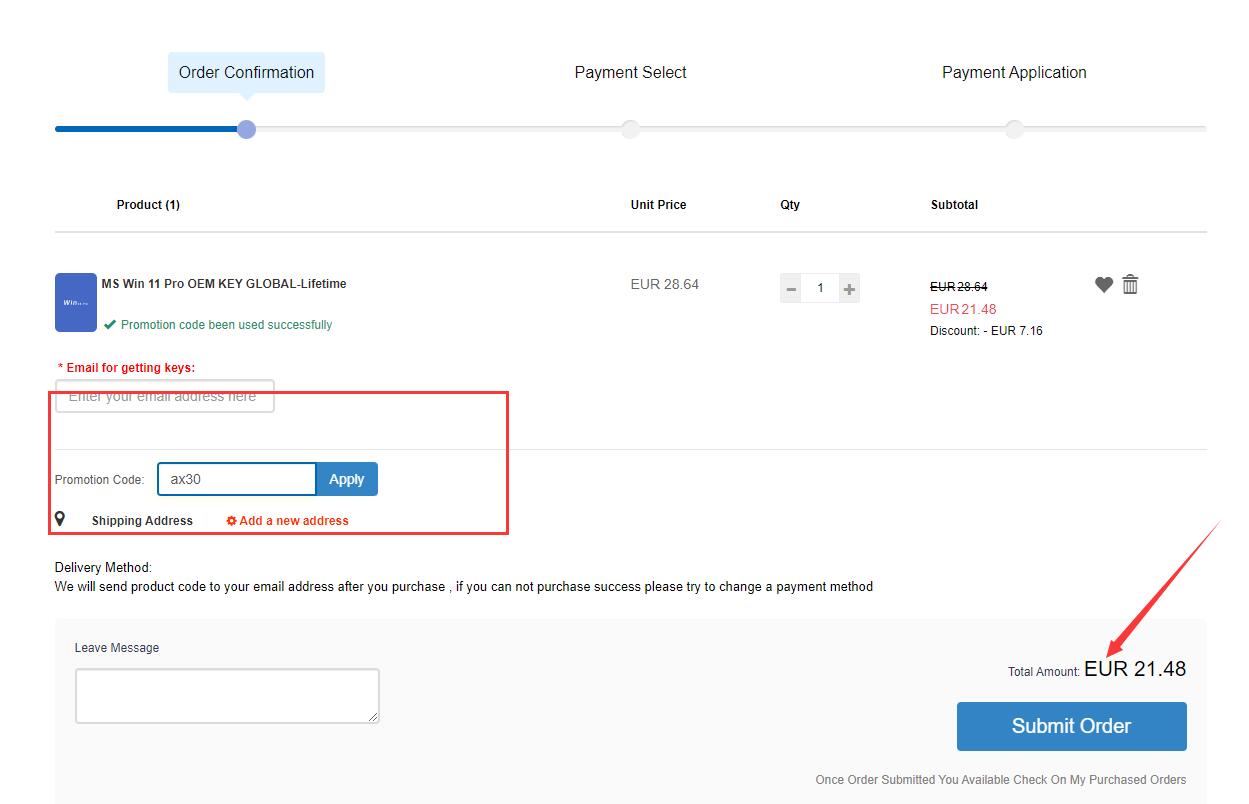The image size is (1249, 804).
Task: Select the Order Confirmation step tab
Action: (246, 72)
